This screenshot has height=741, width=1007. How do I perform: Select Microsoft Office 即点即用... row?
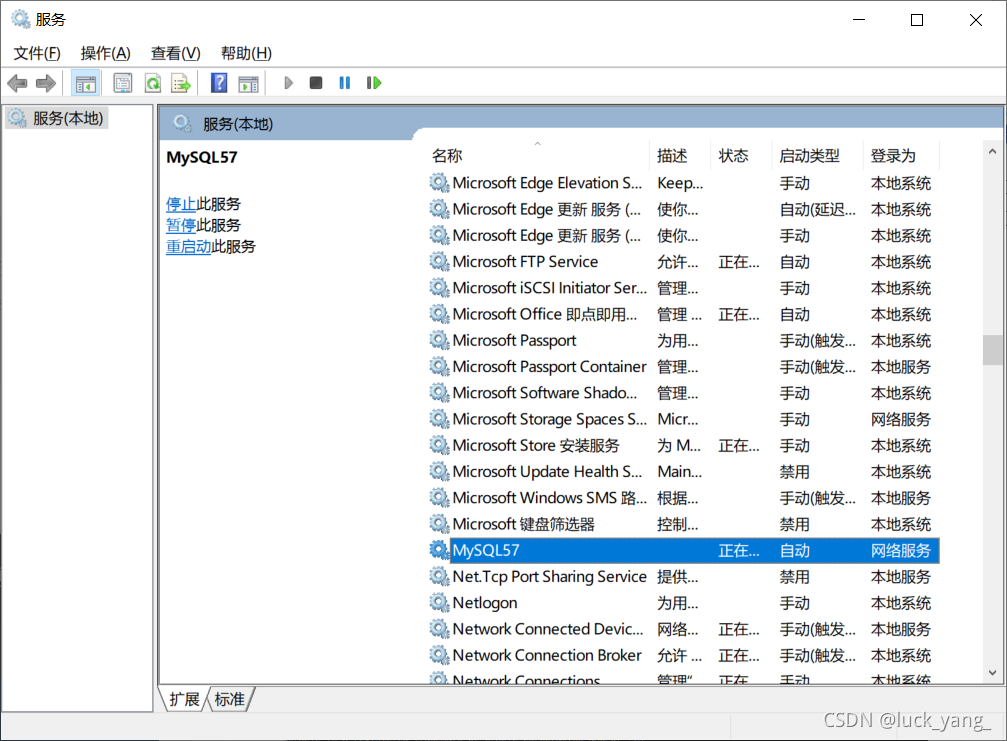[x=683, y=314]
